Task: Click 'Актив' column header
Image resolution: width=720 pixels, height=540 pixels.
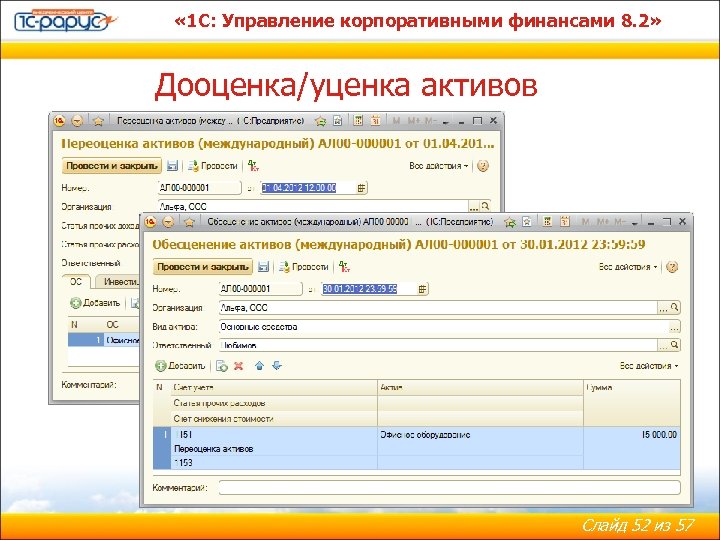Action: 480,388
